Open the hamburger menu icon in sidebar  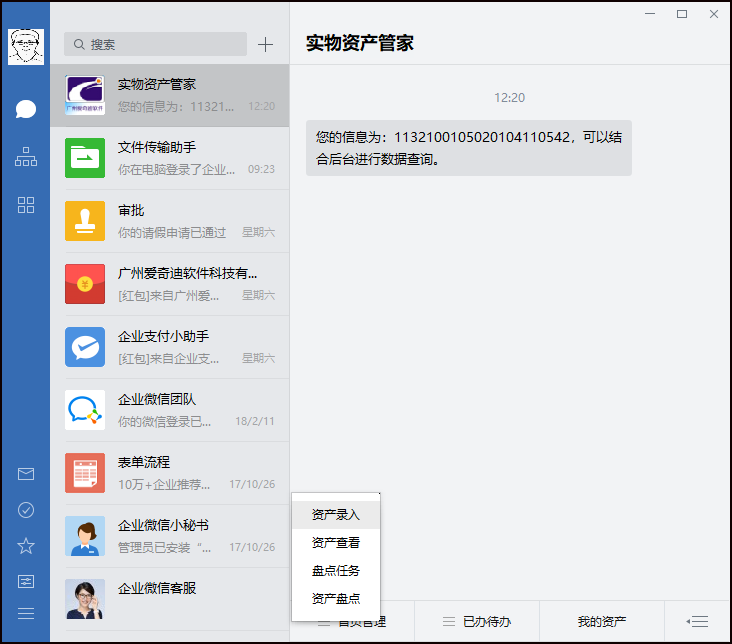(26, 613)
